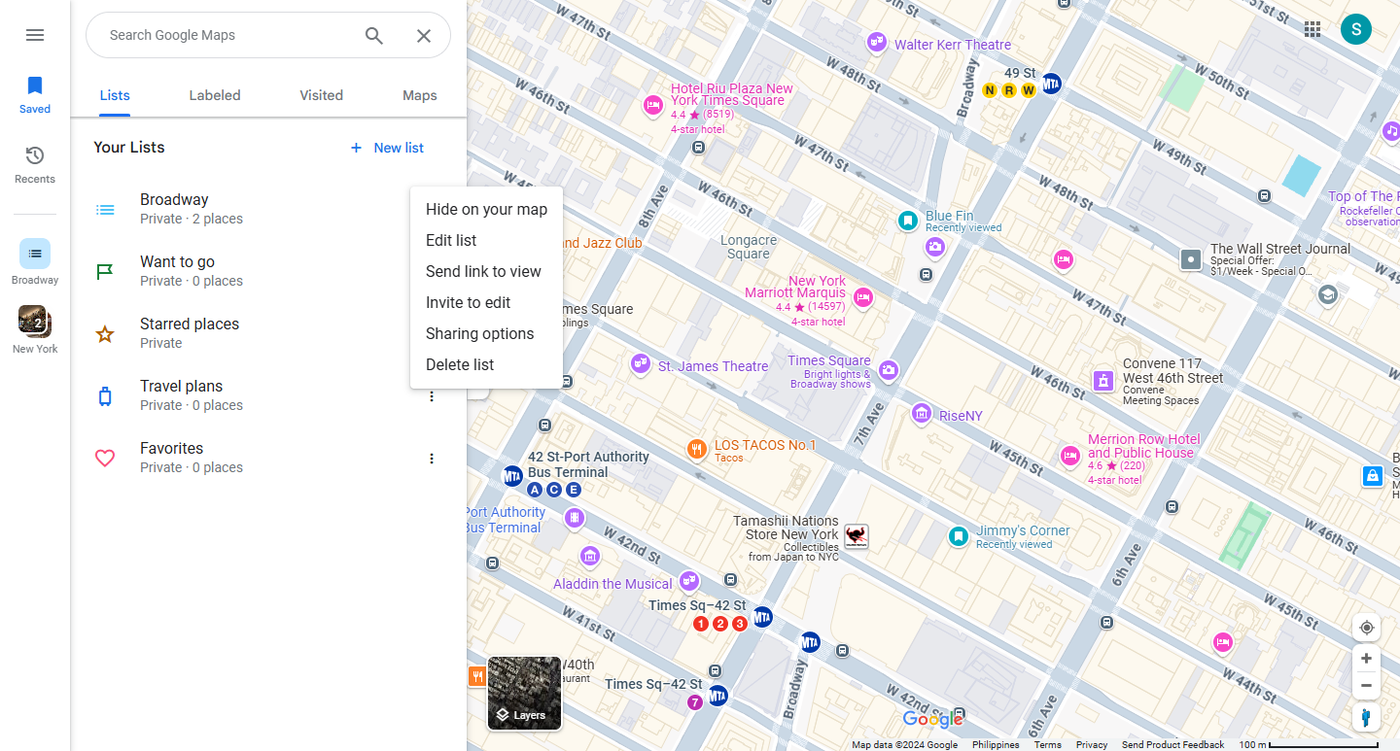
Task: Choose Edit list from menu
Action: click(x=487, y=240)
